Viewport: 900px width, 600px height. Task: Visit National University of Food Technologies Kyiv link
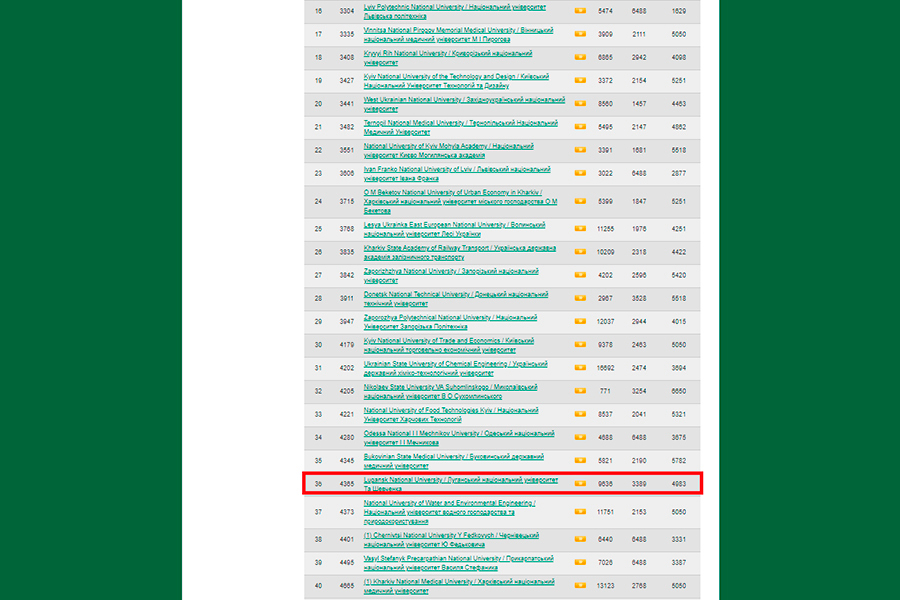tap(451, 415)
